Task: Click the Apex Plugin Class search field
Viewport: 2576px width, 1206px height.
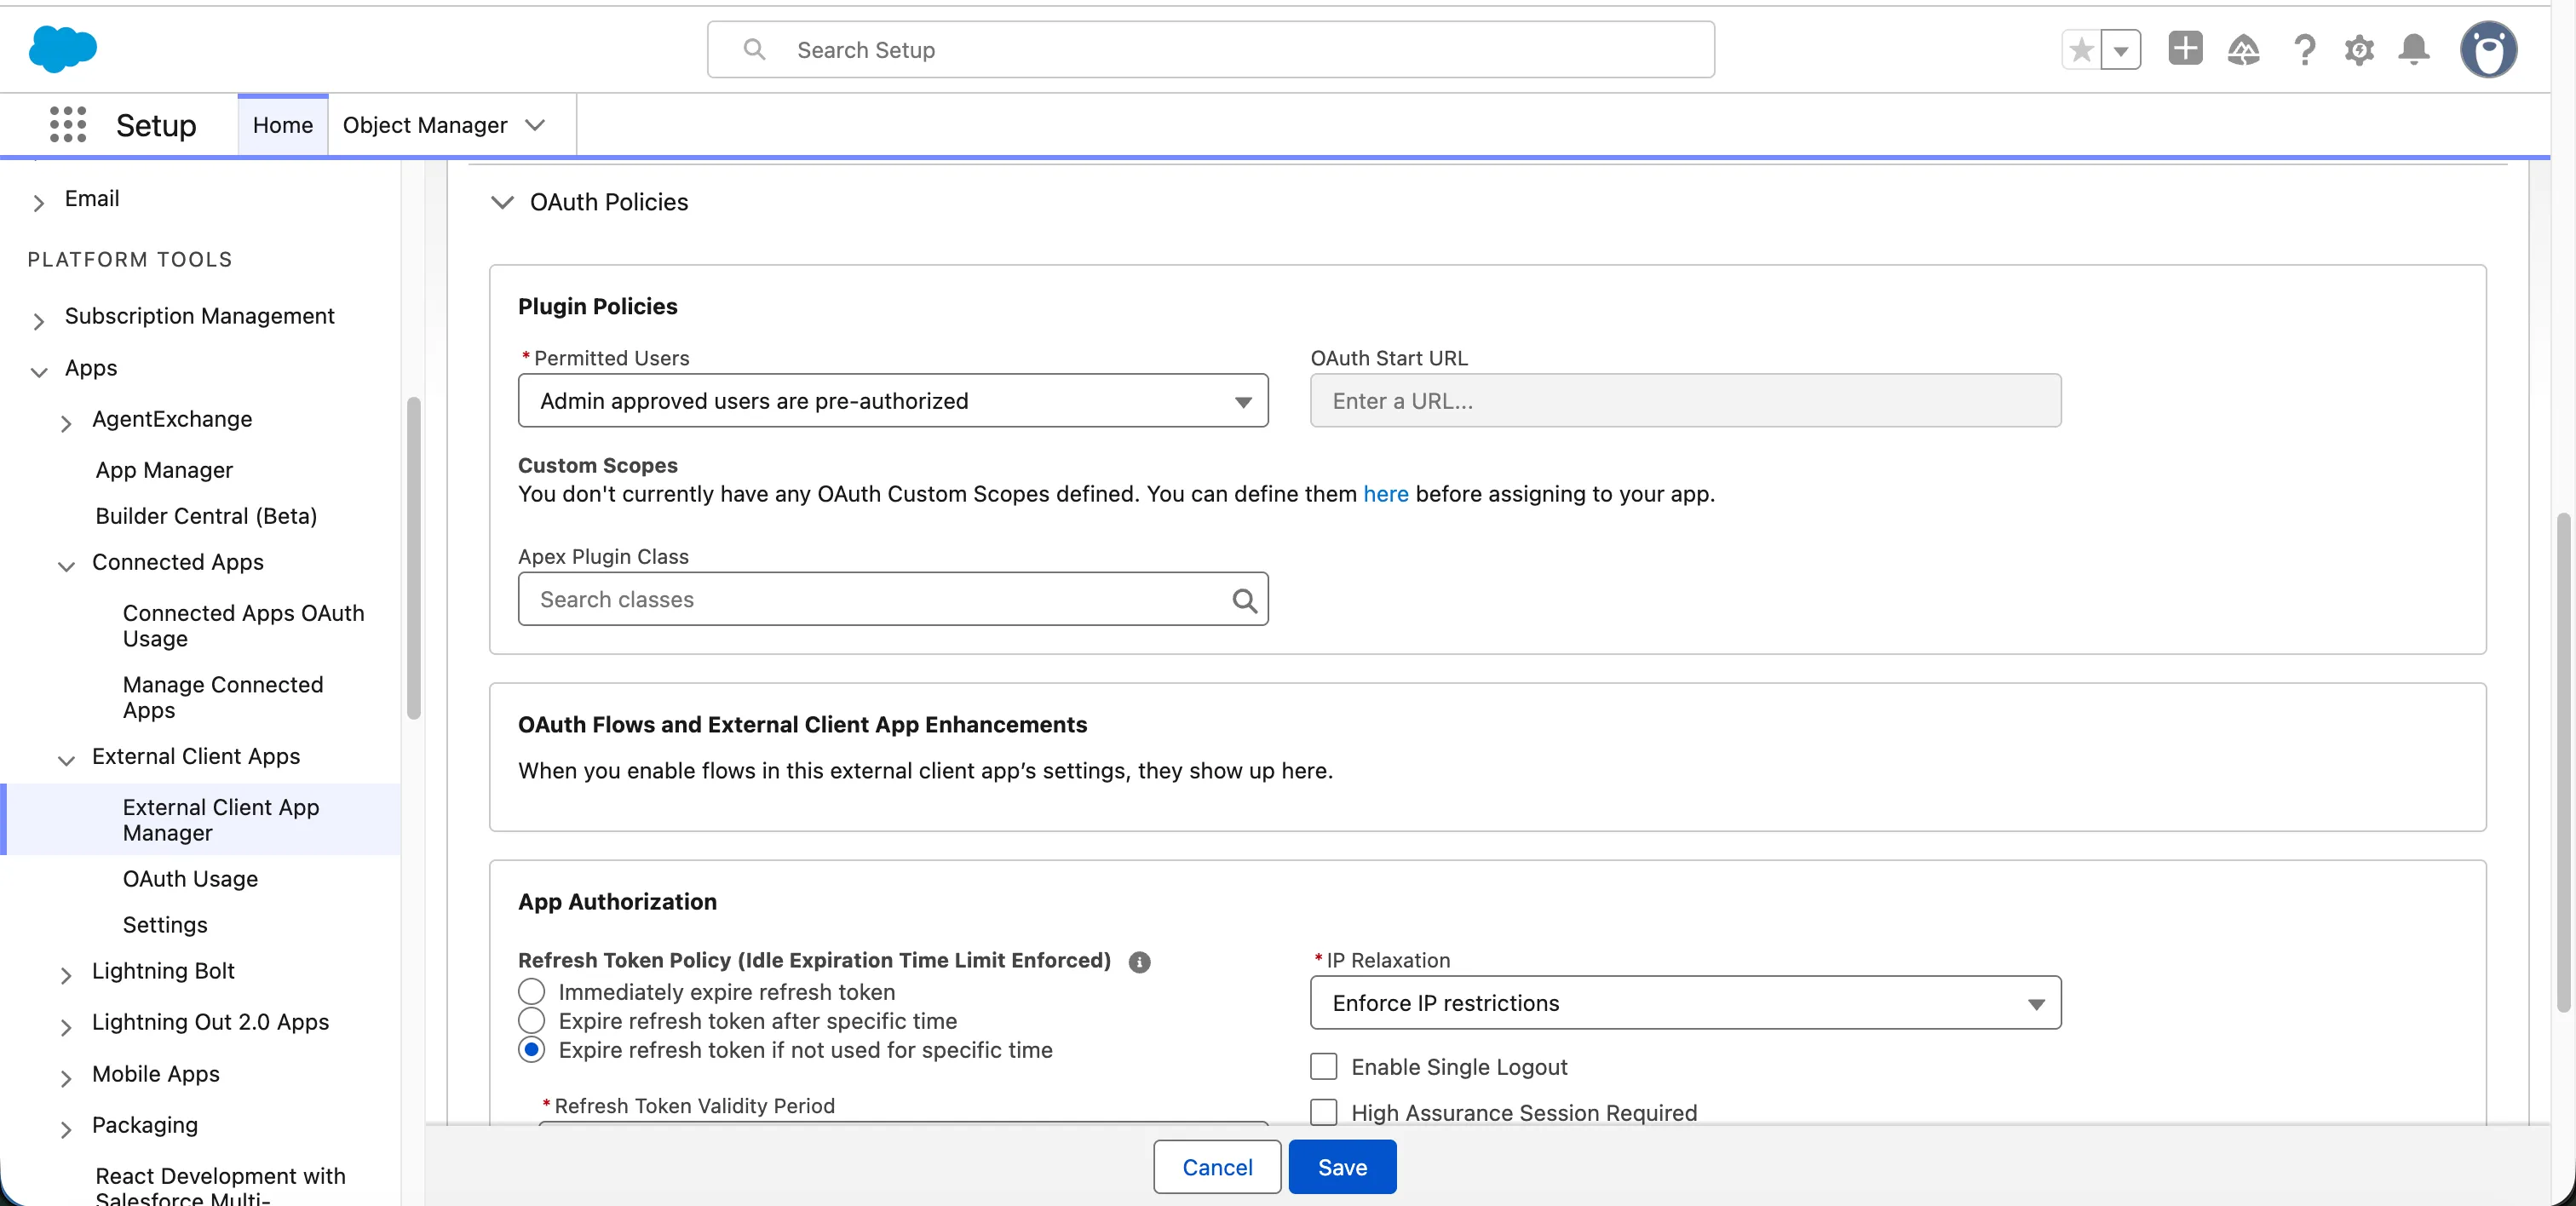Action: click(x=893, y=599)
